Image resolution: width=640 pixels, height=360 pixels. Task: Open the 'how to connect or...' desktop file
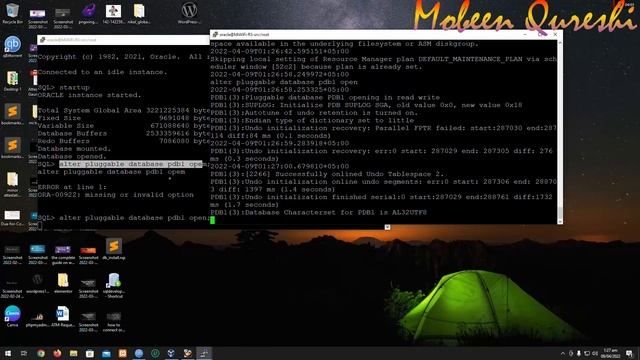coord(114,321)
